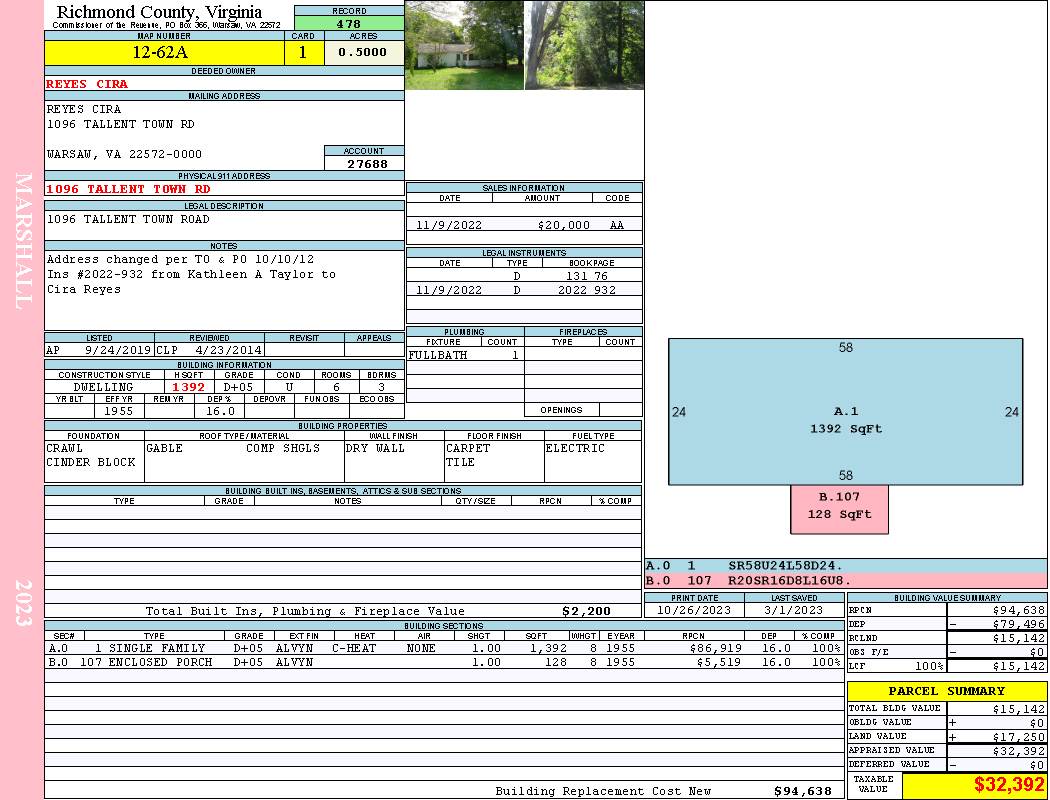This screenshot has height=800, width=1050.
Task: Select the acres value 0.5000
Action: 363,53
